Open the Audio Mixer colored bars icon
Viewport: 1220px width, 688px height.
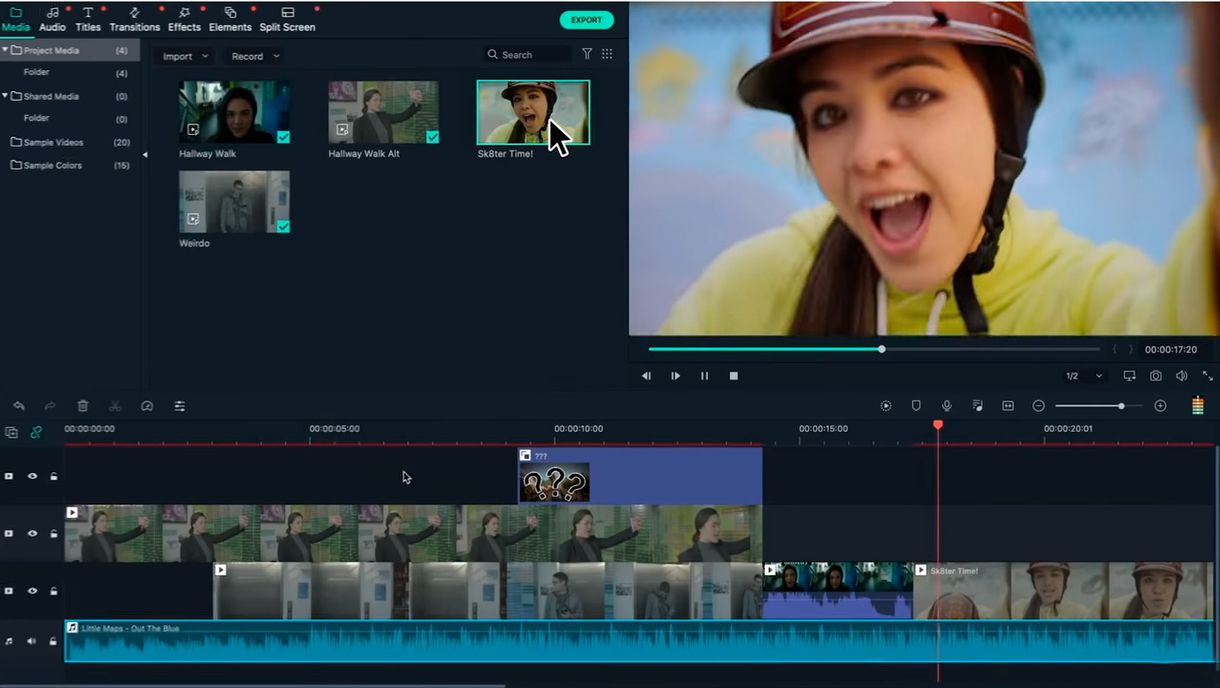tap(1197, 405)
